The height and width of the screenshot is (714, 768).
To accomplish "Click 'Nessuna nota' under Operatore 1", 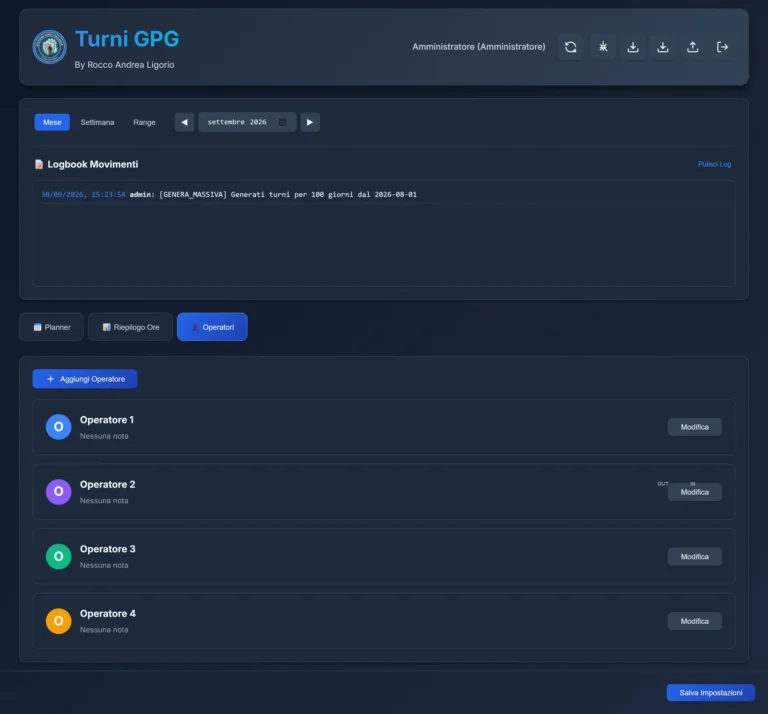I will [104, 436].
